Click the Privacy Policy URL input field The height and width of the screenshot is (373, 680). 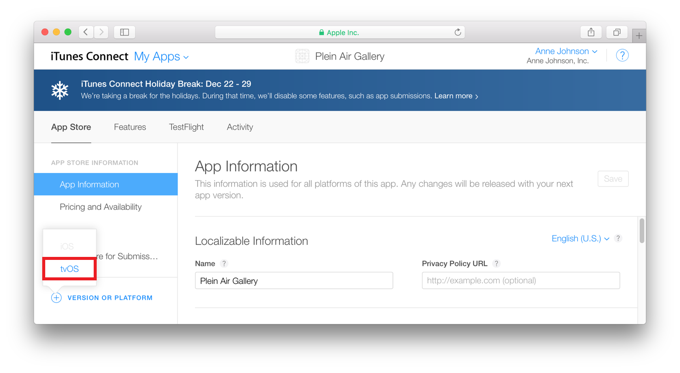(521, 281)
